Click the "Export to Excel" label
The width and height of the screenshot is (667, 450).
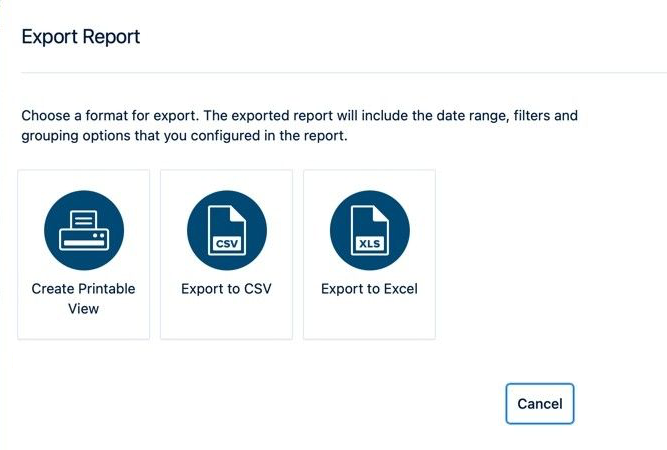point(369,289)
